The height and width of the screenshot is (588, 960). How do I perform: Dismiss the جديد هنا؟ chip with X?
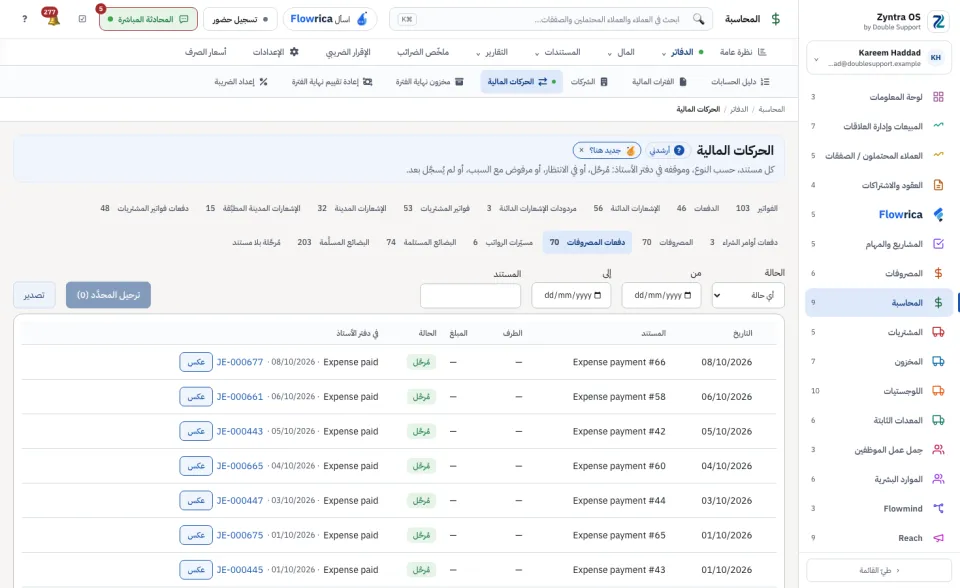coord(581,150)
